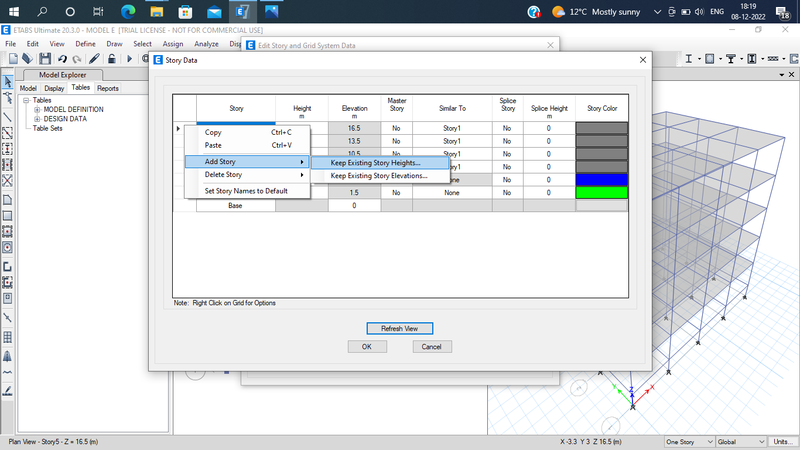The image size is (800, 450).
Task: Run analysis with the play arrow icon
Action: click(x=129, y=59)
